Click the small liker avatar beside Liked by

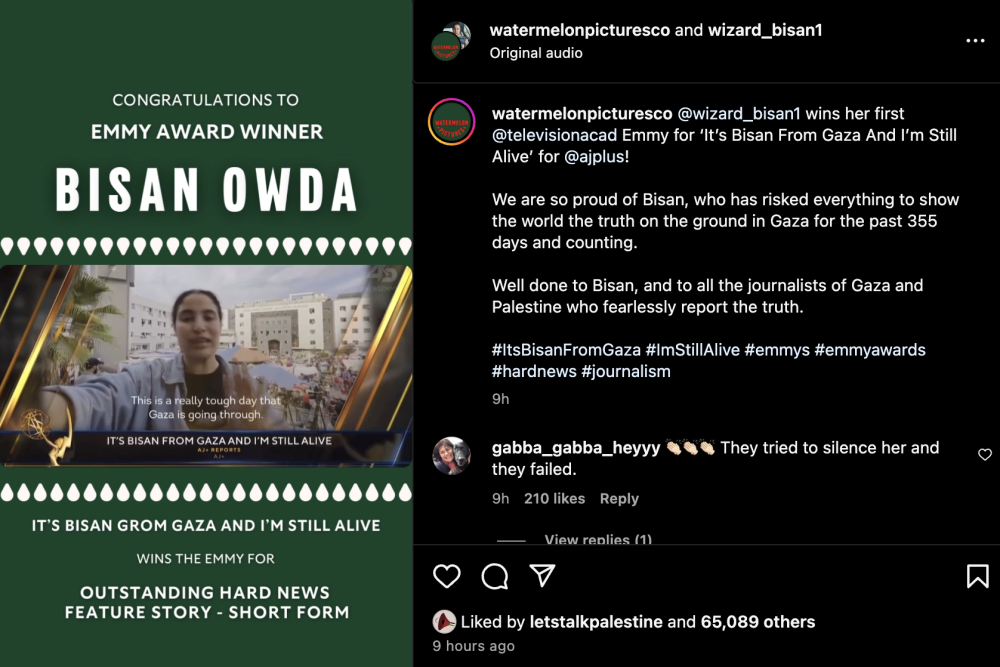(x=444, y=622)
